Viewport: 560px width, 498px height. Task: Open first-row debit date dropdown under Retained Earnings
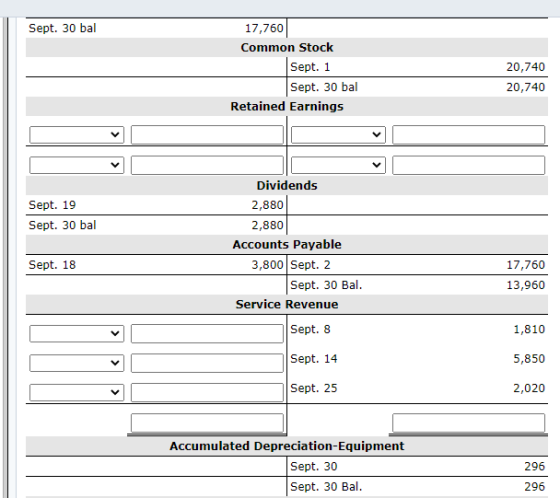coord(77,135)
